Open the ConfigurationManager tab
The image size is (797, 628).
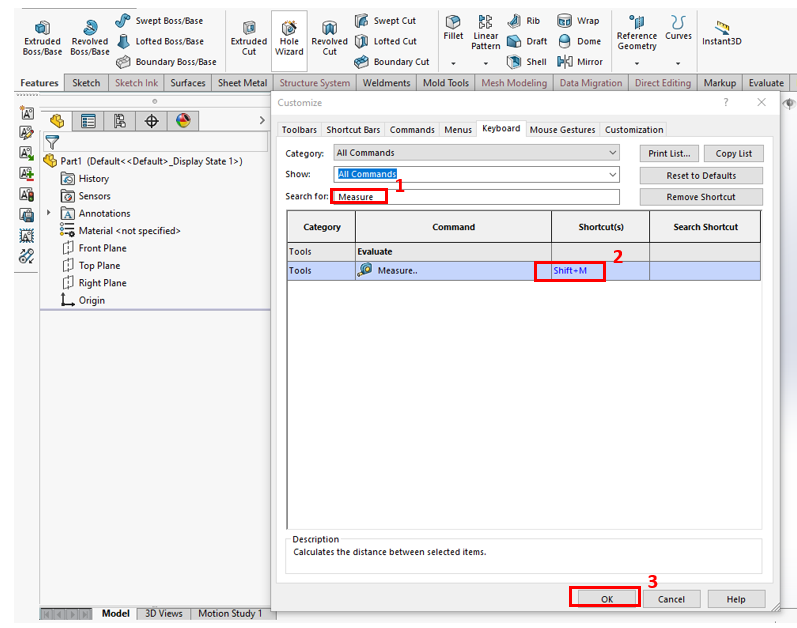coord(120,121)
